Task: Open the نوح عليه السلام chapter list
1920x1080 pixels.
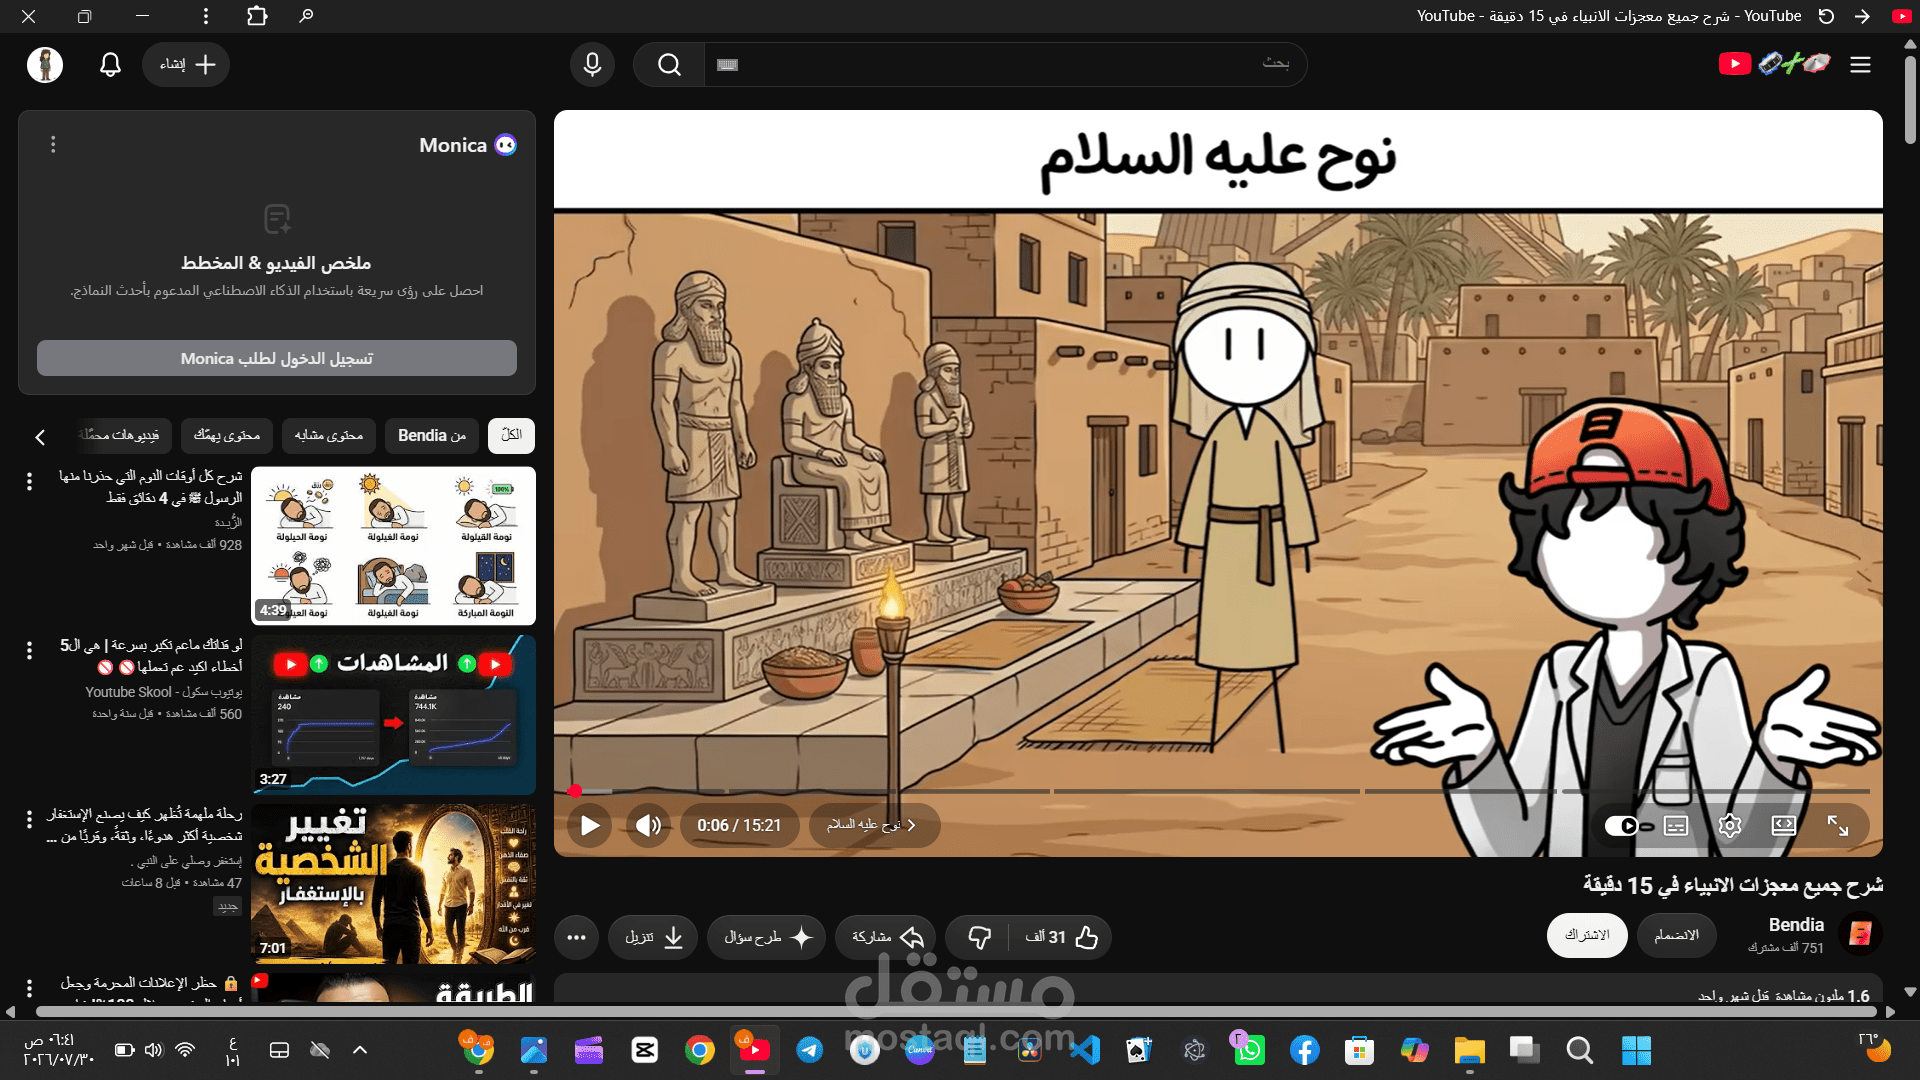Action: coord(874,826)
